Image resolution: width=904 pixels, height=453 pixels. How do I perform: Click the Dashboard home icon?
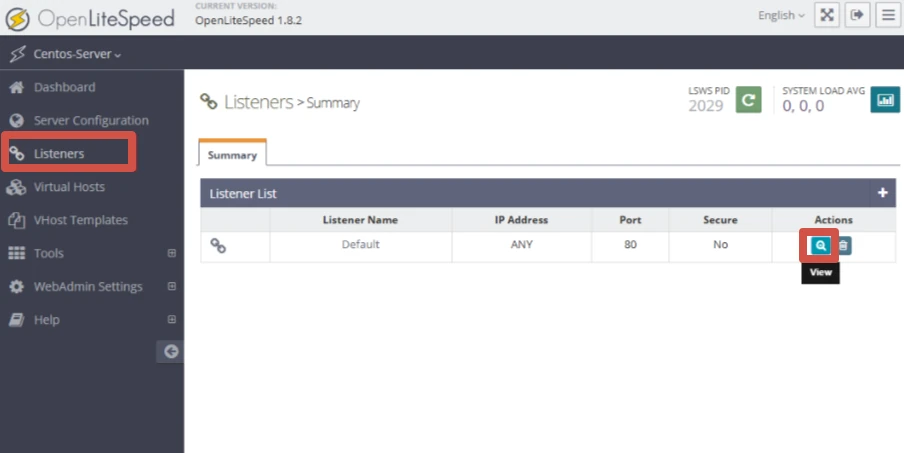pyautogui.click(x=17, y=87)
